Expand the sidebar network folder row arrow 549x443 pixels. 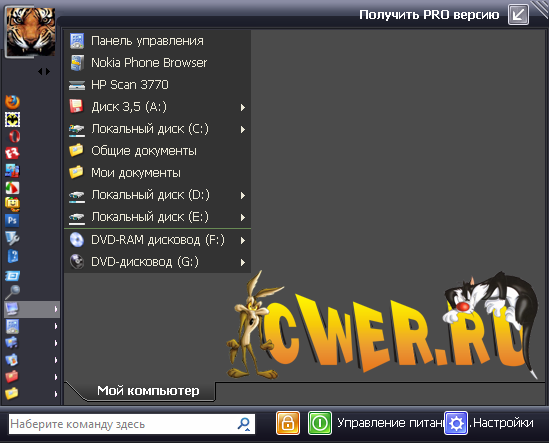point(55,343)
